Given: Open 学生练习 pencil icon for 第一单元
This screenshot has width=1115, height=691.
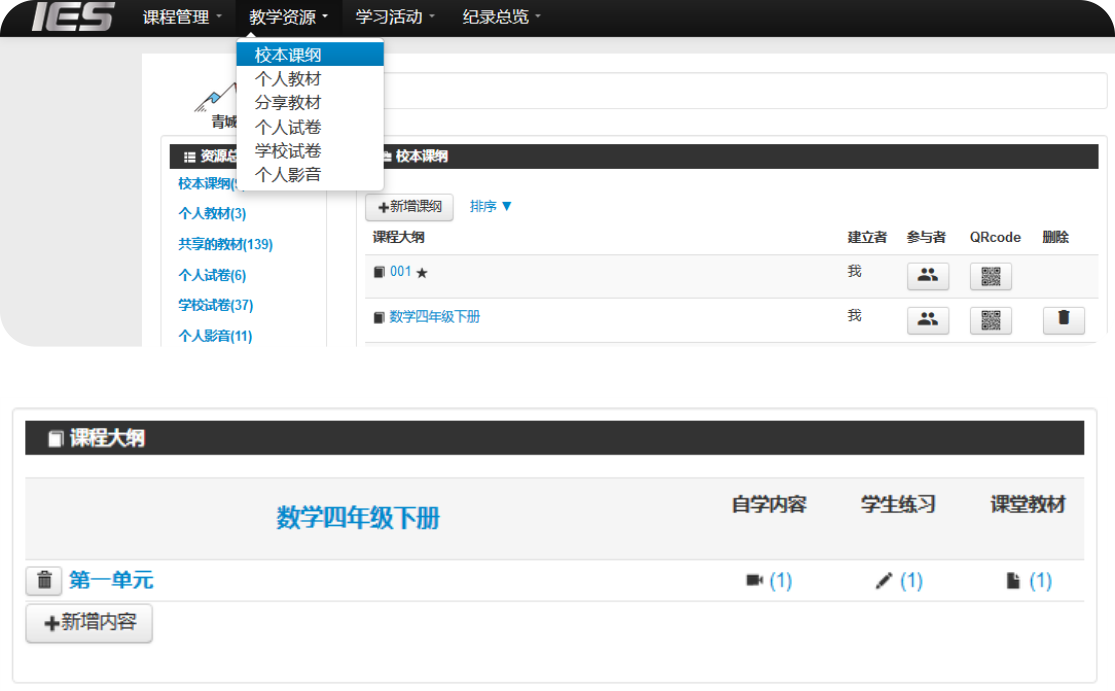Looking at the screenshot, I should tap(884, 581).
